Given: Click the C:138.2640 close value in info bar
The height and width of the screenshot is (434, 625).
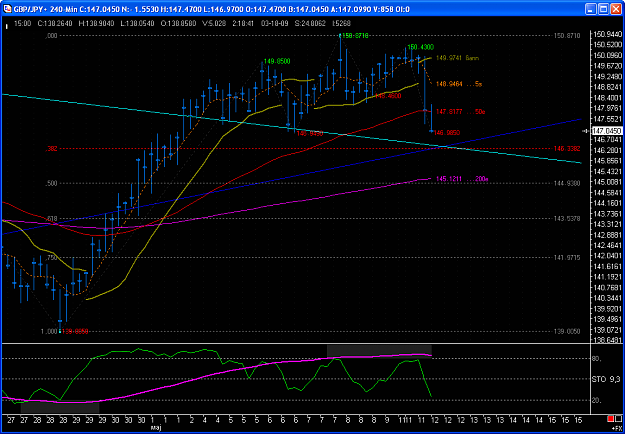Looking at the screenshot, I should (53, 24).
